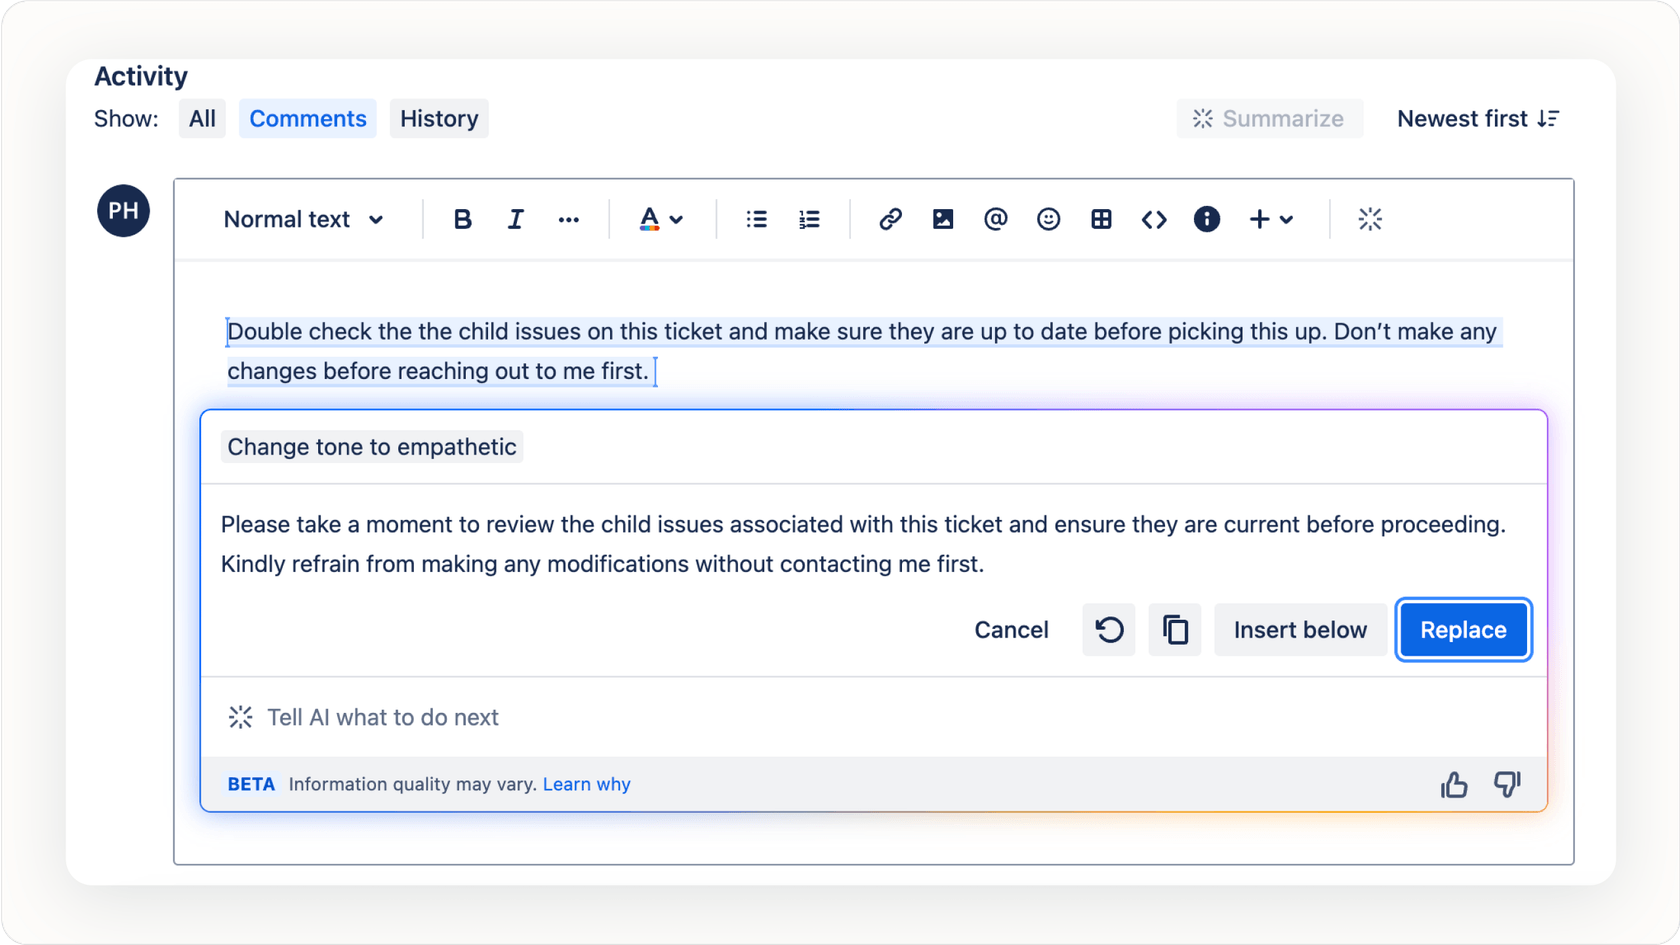
Task: Insert a code snippet
Action: [1153, 219]
